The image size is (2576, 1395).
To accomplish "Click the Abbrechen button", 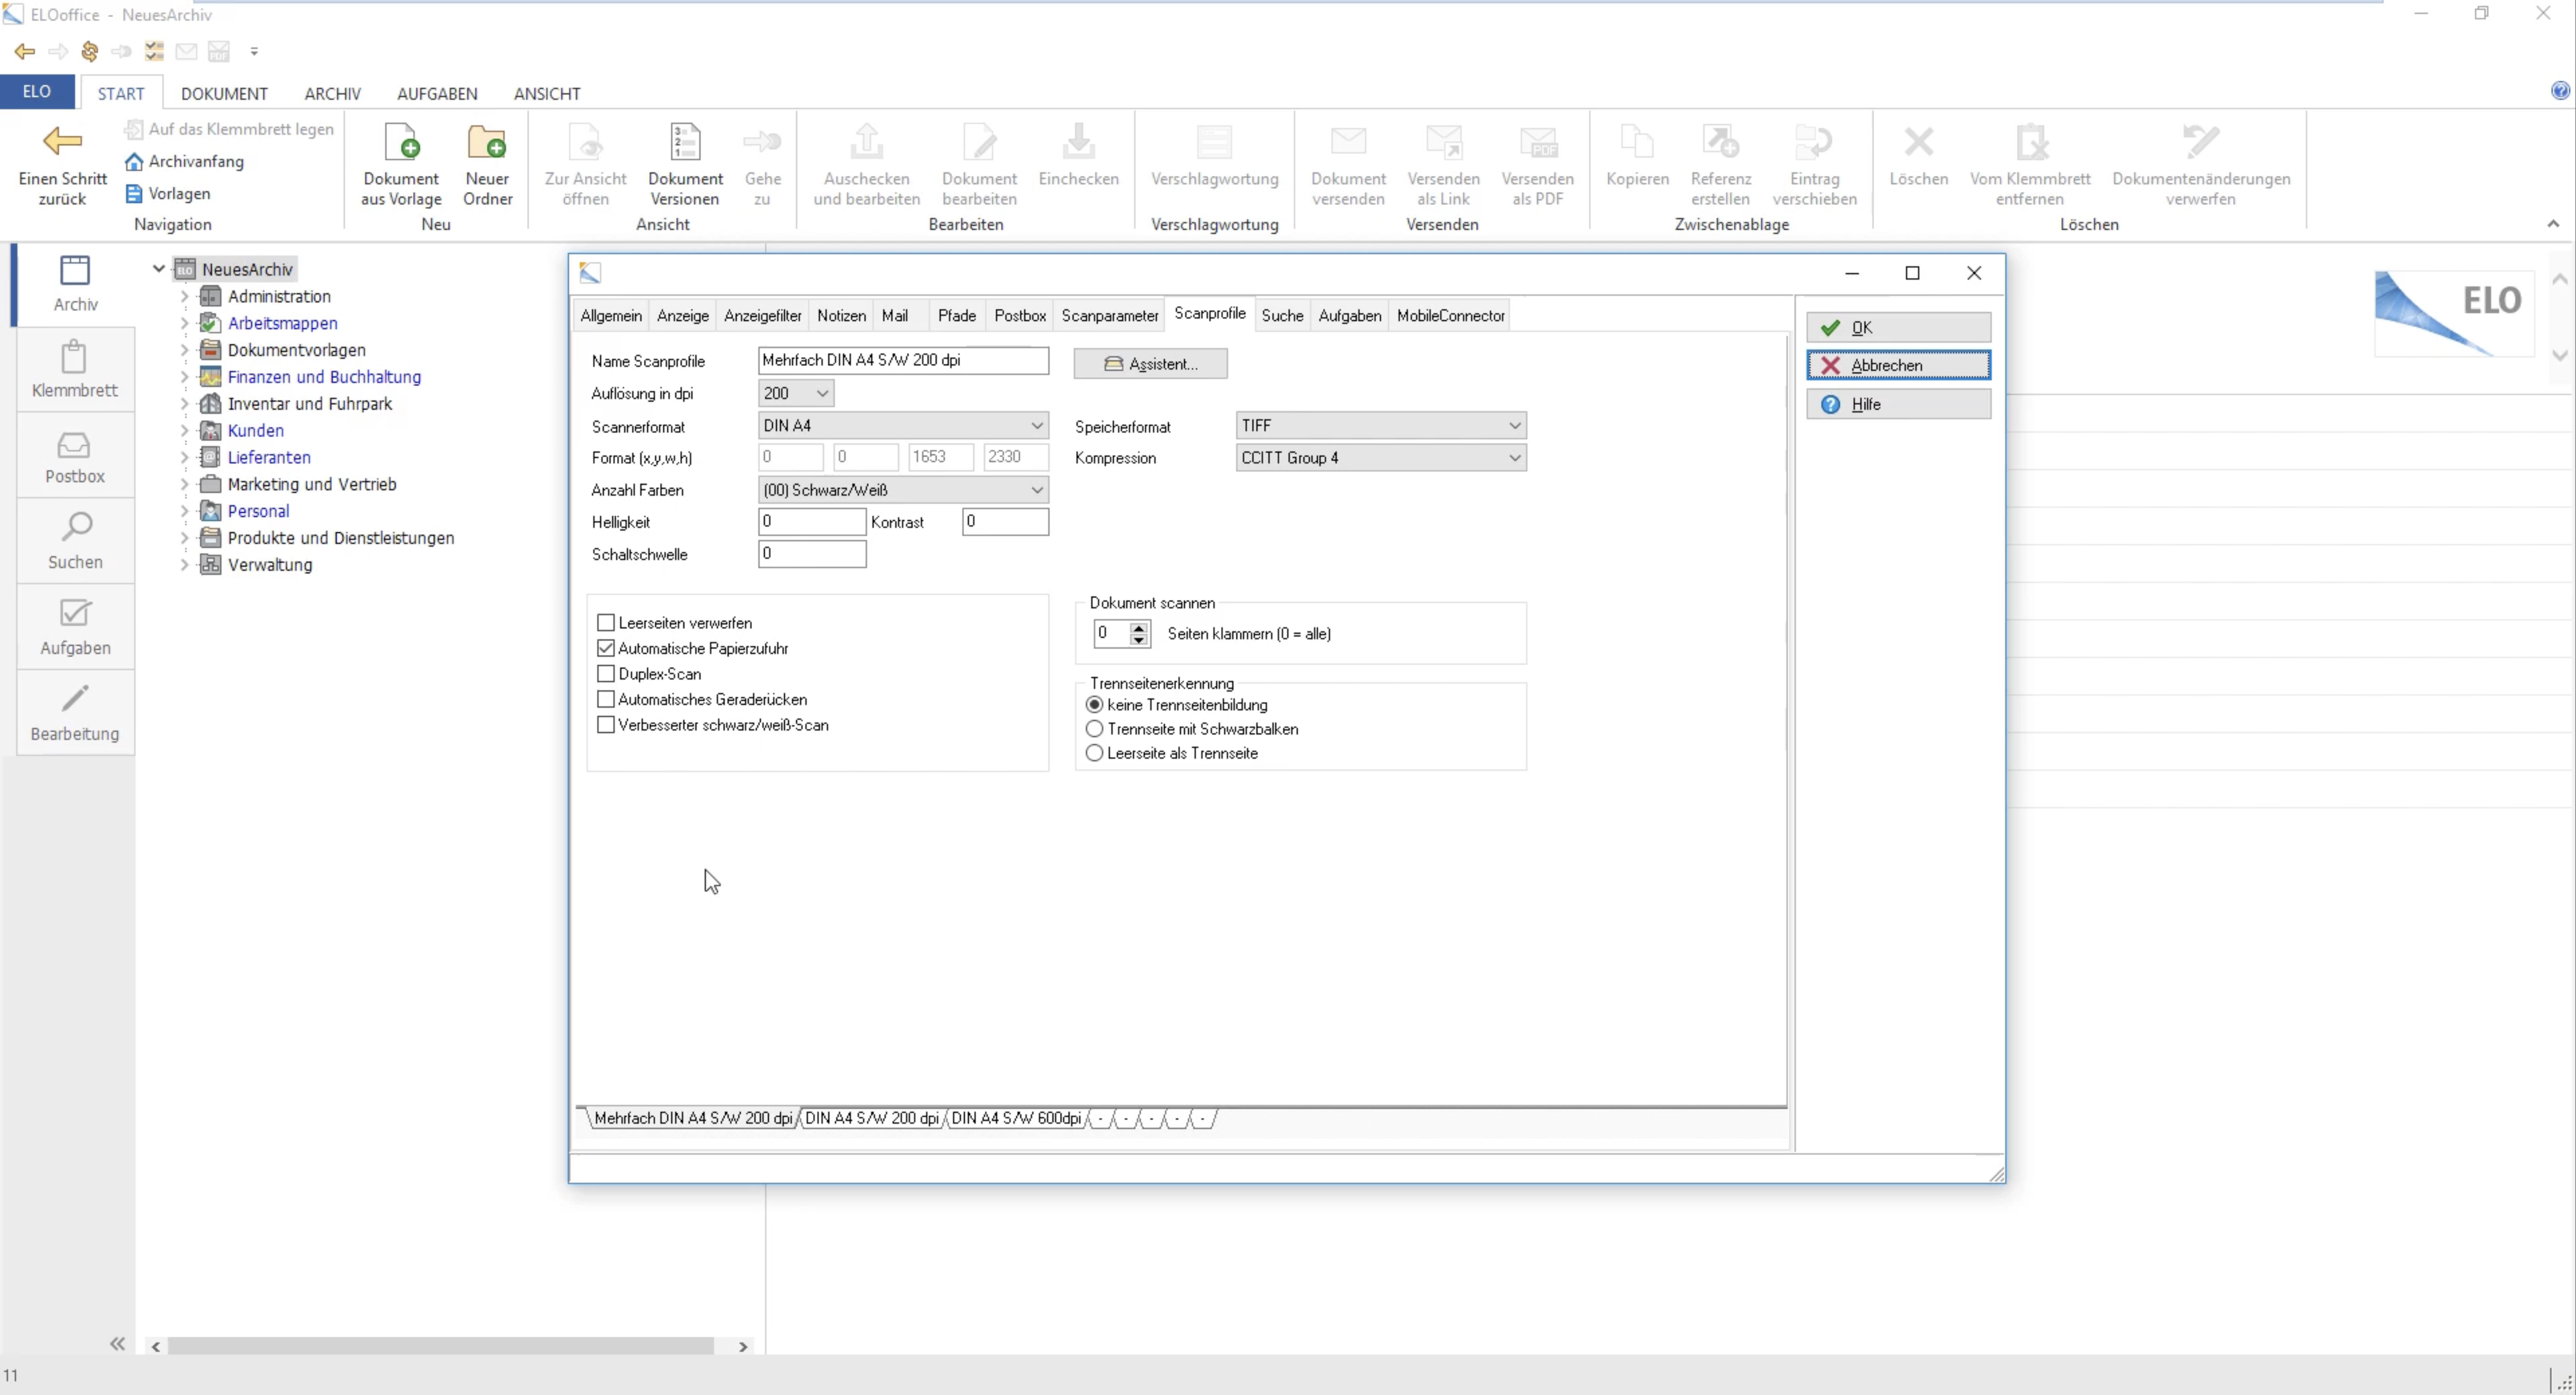I will pyautogui.click(x=1897, y=365).
